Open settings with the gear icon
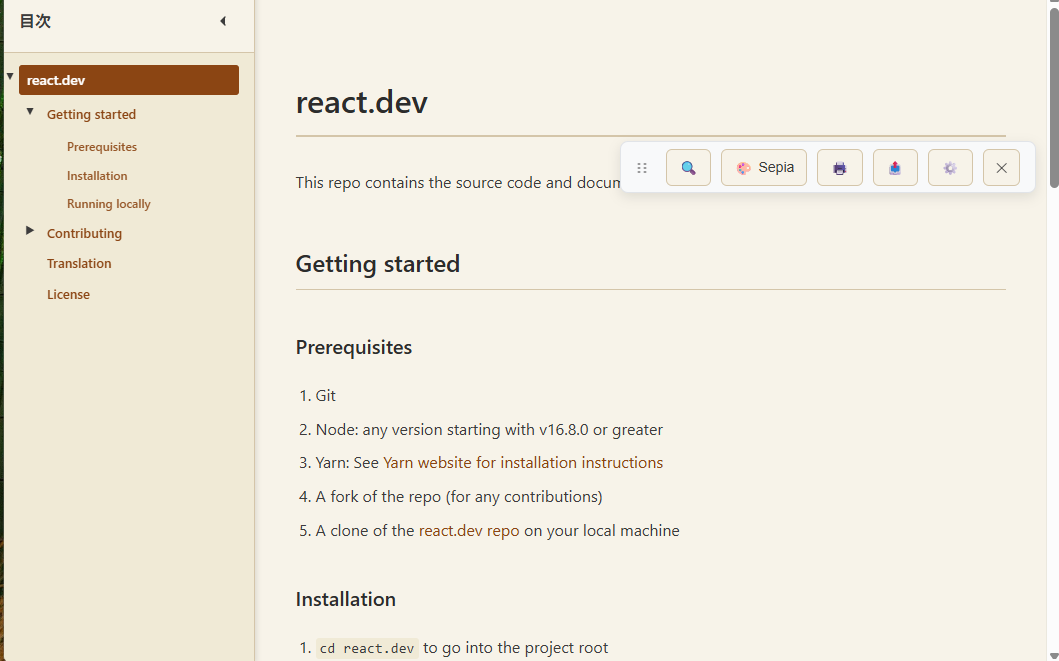This screenshot has width=1059, height=661. (x=950, y=167)
